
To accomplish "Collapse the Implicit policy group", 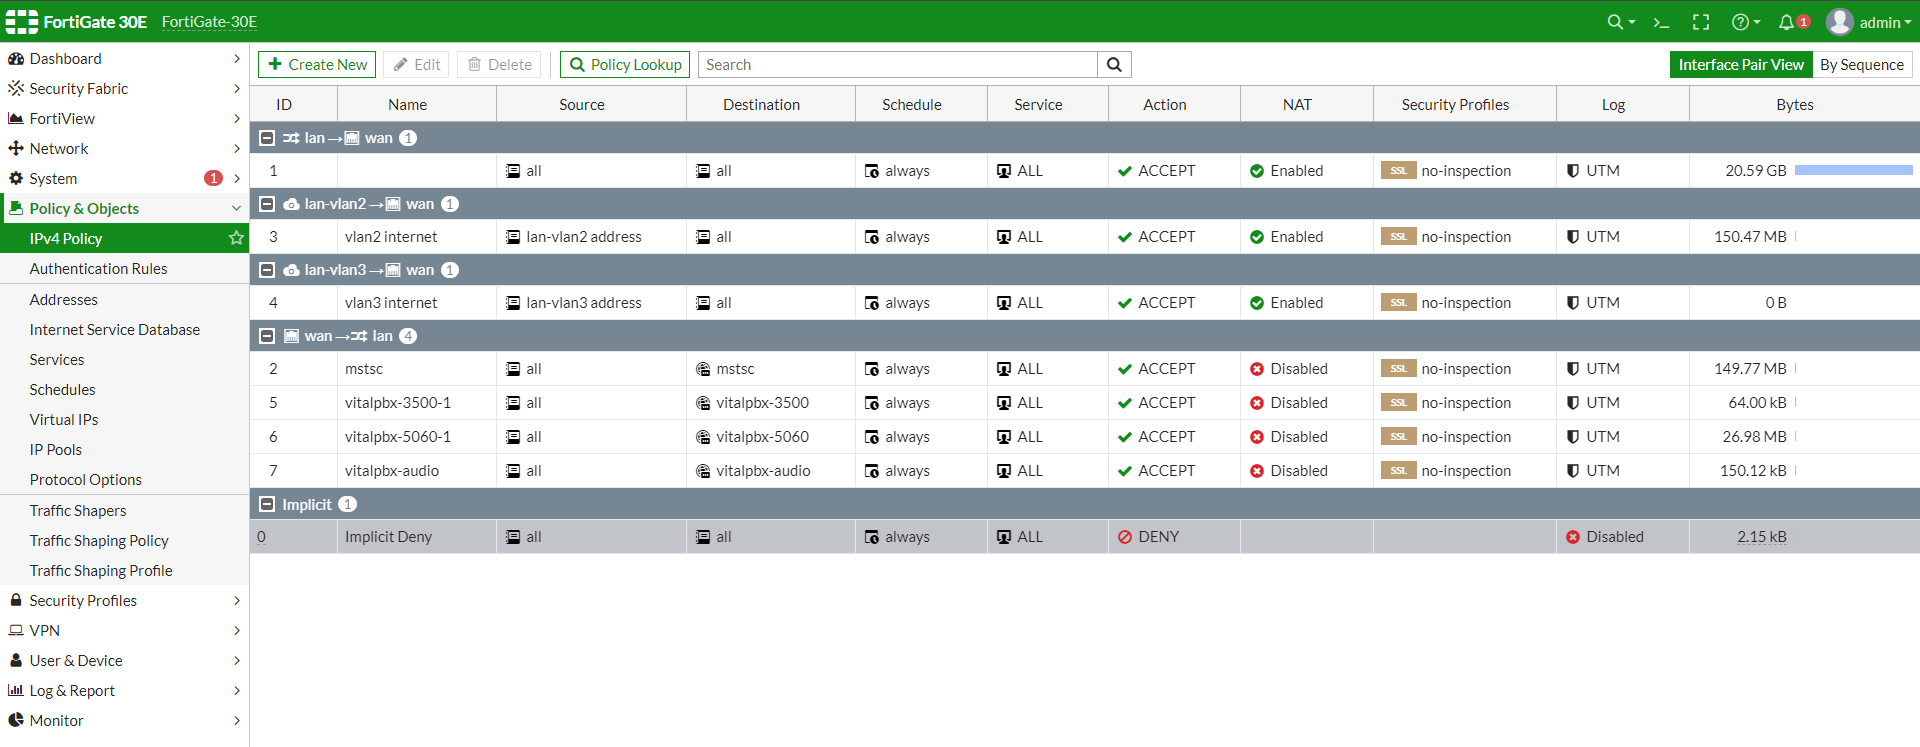I will coord(267,505).
